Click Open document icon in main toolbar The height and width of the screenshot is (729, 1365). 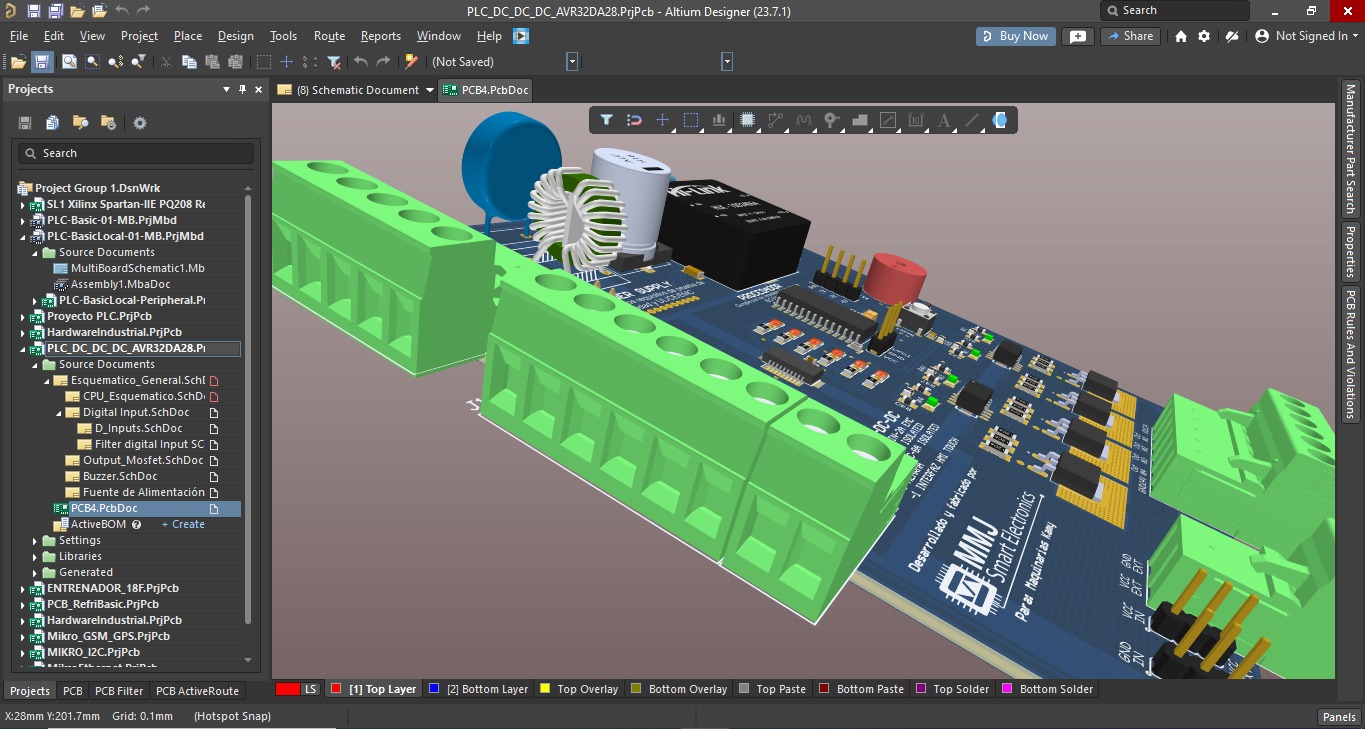click(18, 62)
